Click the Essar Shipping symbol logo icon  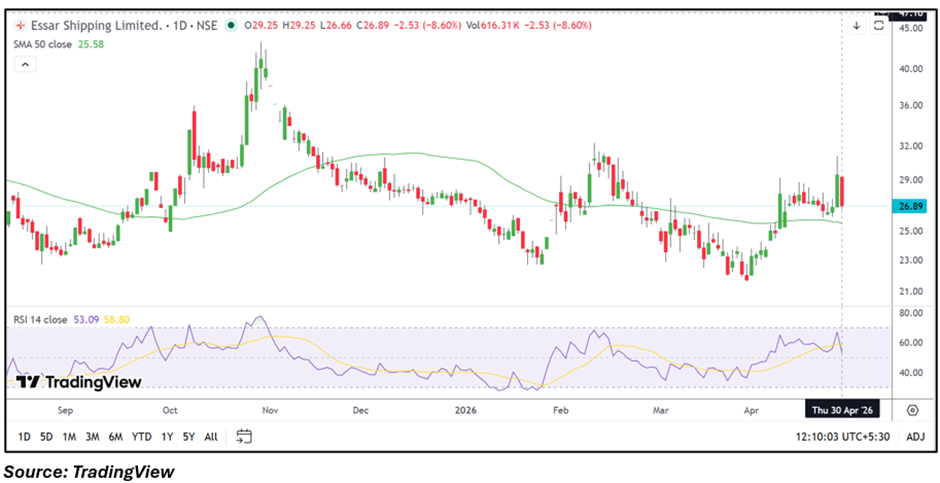[20, 27]
